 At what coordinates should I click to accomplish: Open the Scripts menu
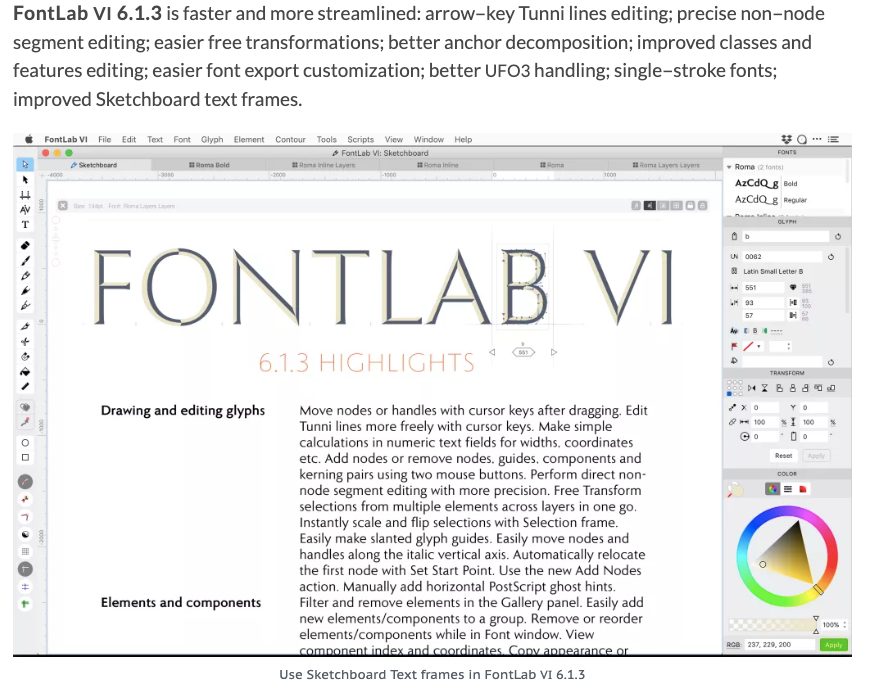coord(360,140)
